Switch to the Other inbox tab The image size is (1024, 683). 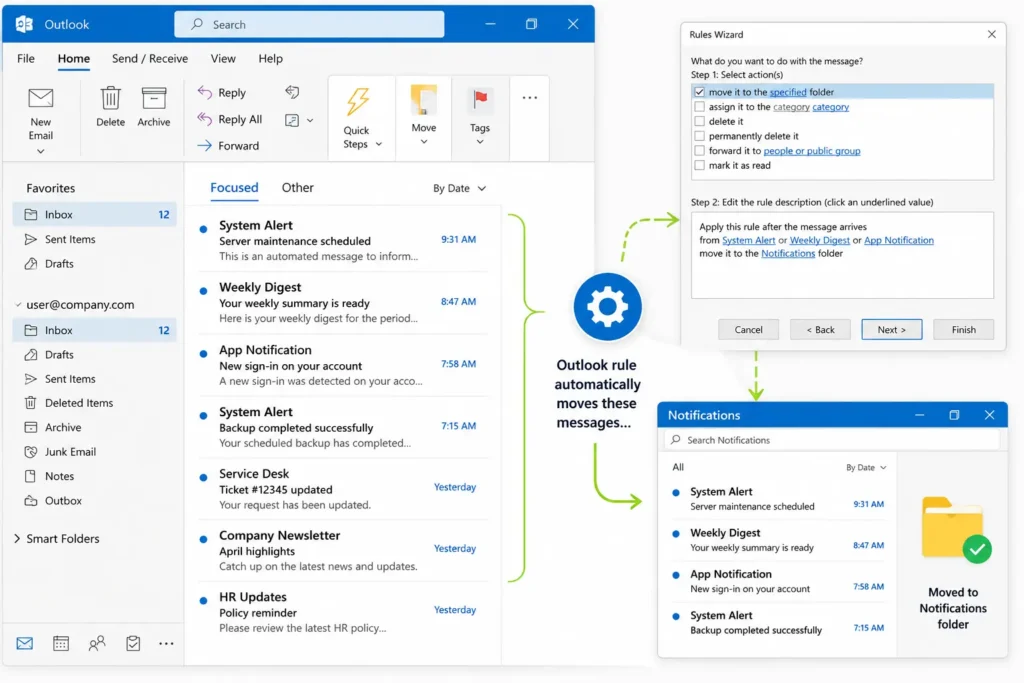coord(298,187)
